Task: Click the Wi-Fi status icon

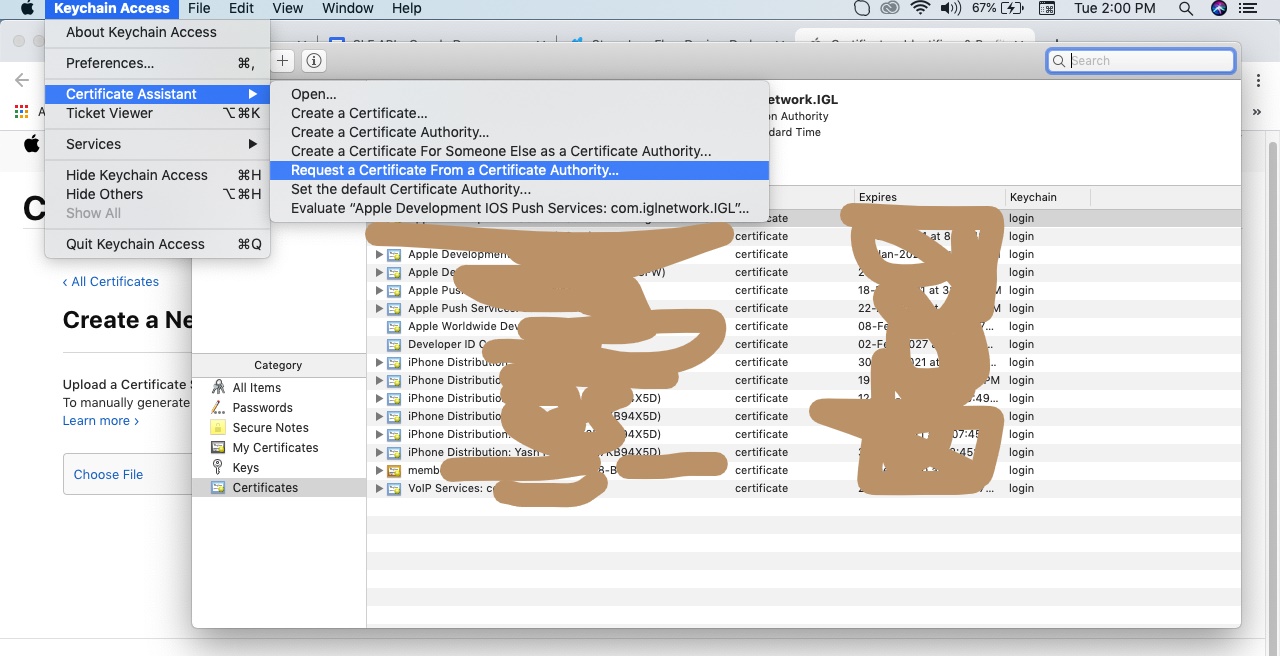Action: click(920, 8)
